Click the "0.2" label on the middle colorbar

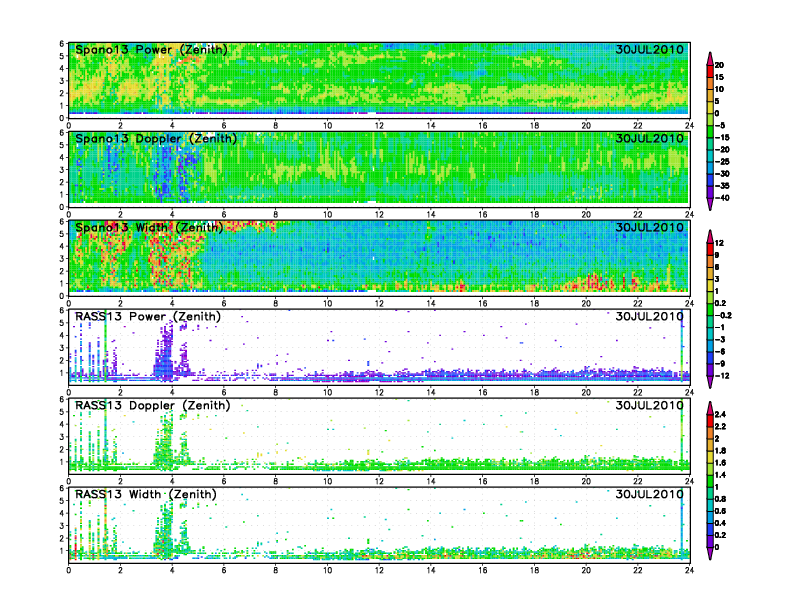(721, 303)
